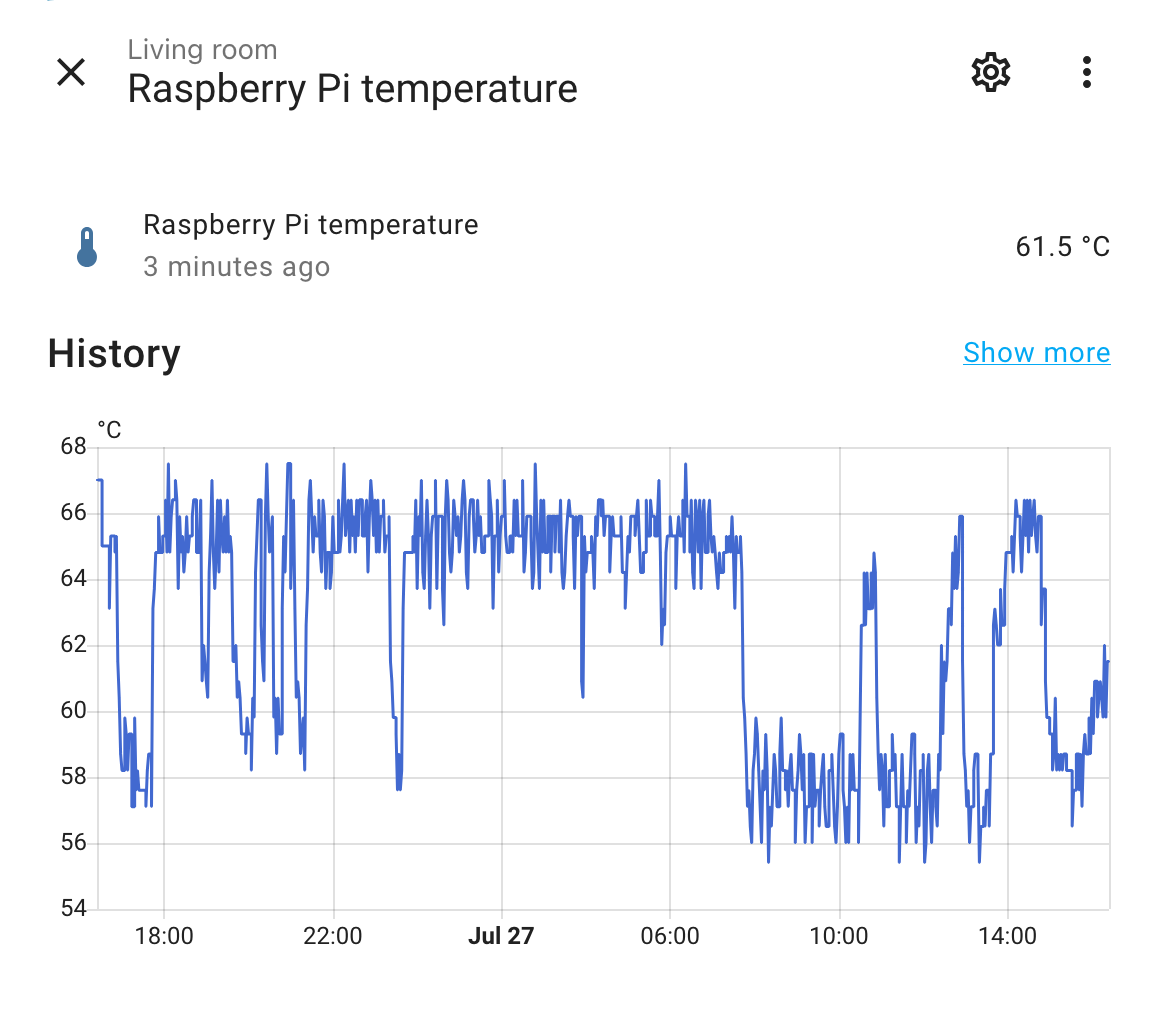The image size is (1159, 1028).
Task: Click the 56 y-axis label
Action: (74, 842)
